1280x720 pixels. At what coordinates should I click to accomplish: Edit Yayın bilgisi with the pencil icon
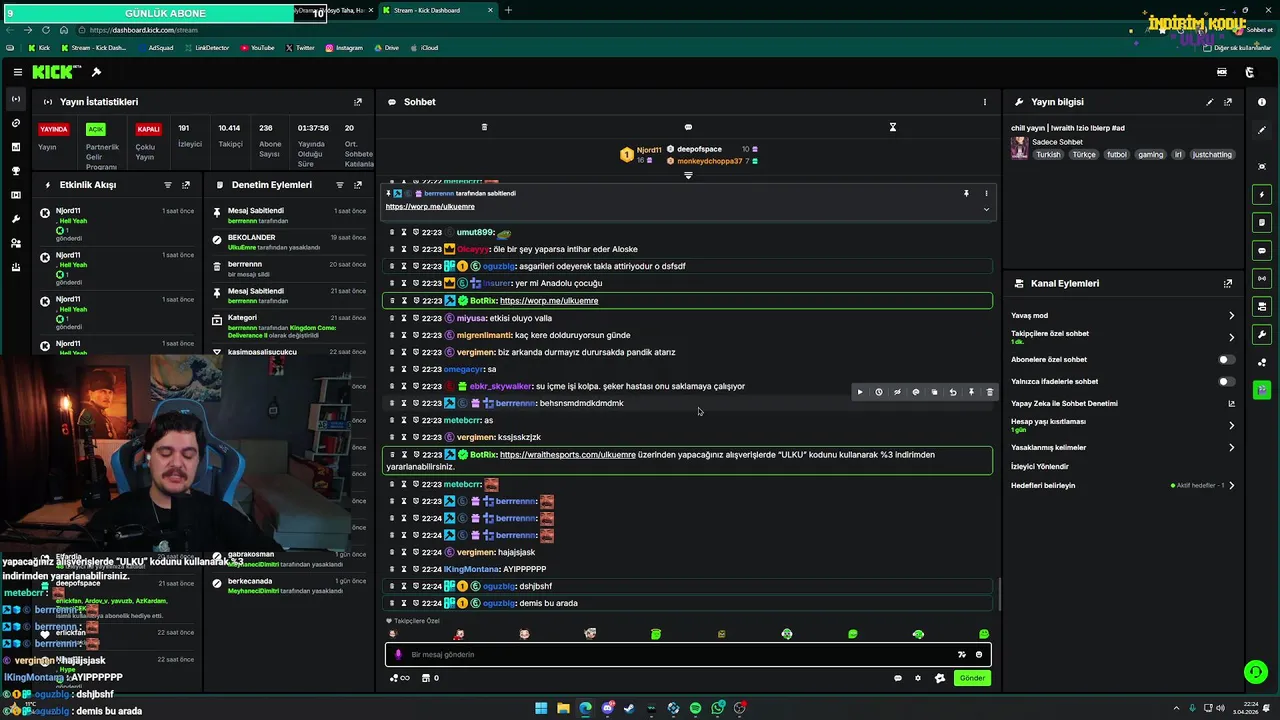1209,102
